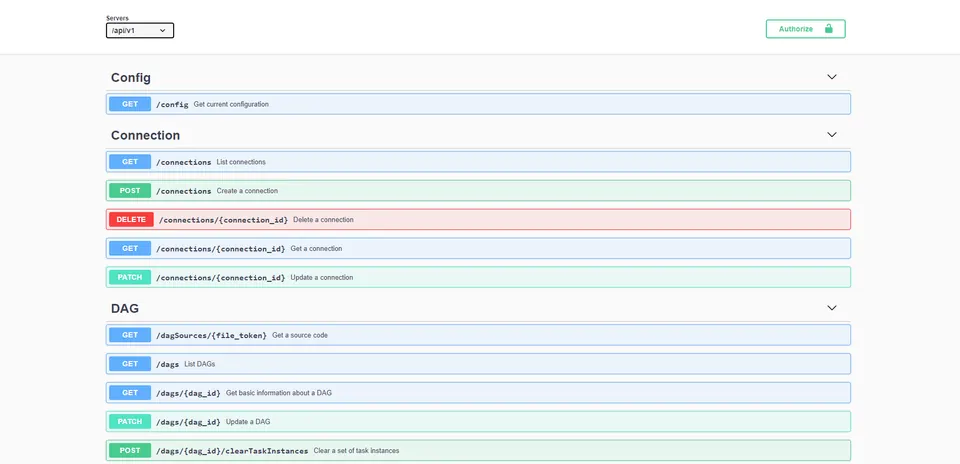Expand GET /connections List connections endpoint
The image size is (960, 464).
478,162
